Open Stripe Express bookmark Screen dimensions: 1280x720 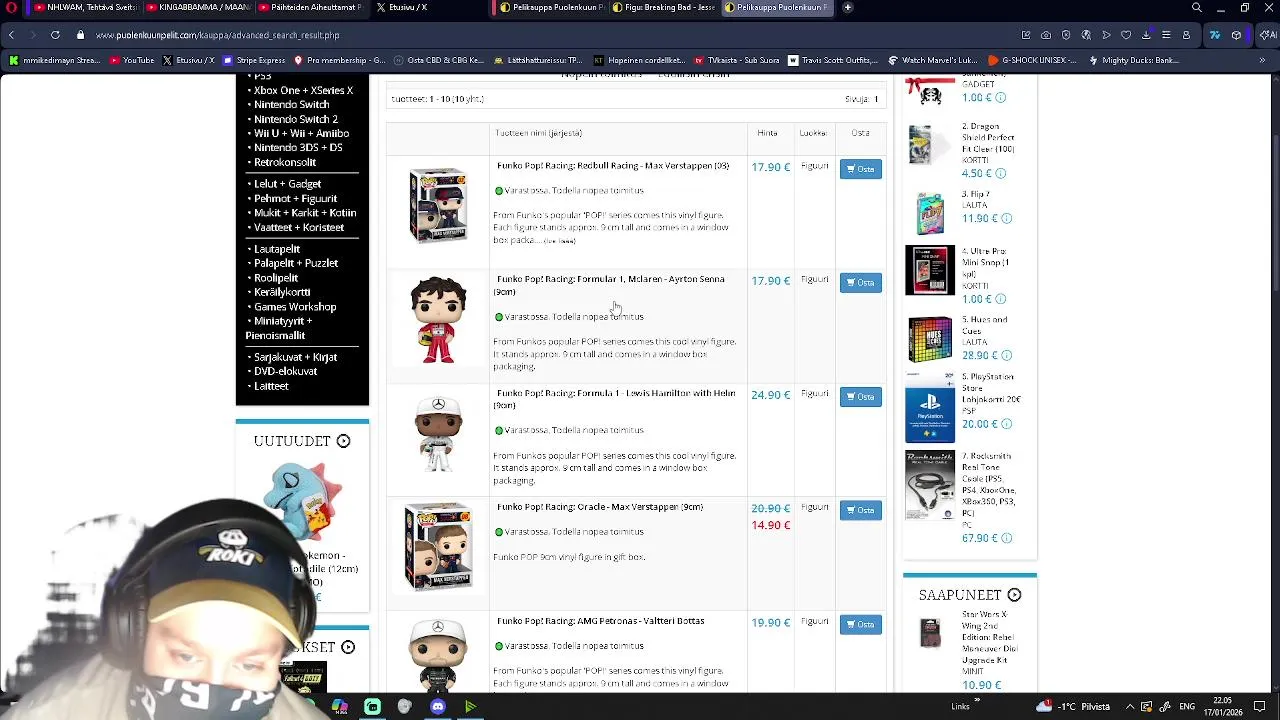[254, 60]
